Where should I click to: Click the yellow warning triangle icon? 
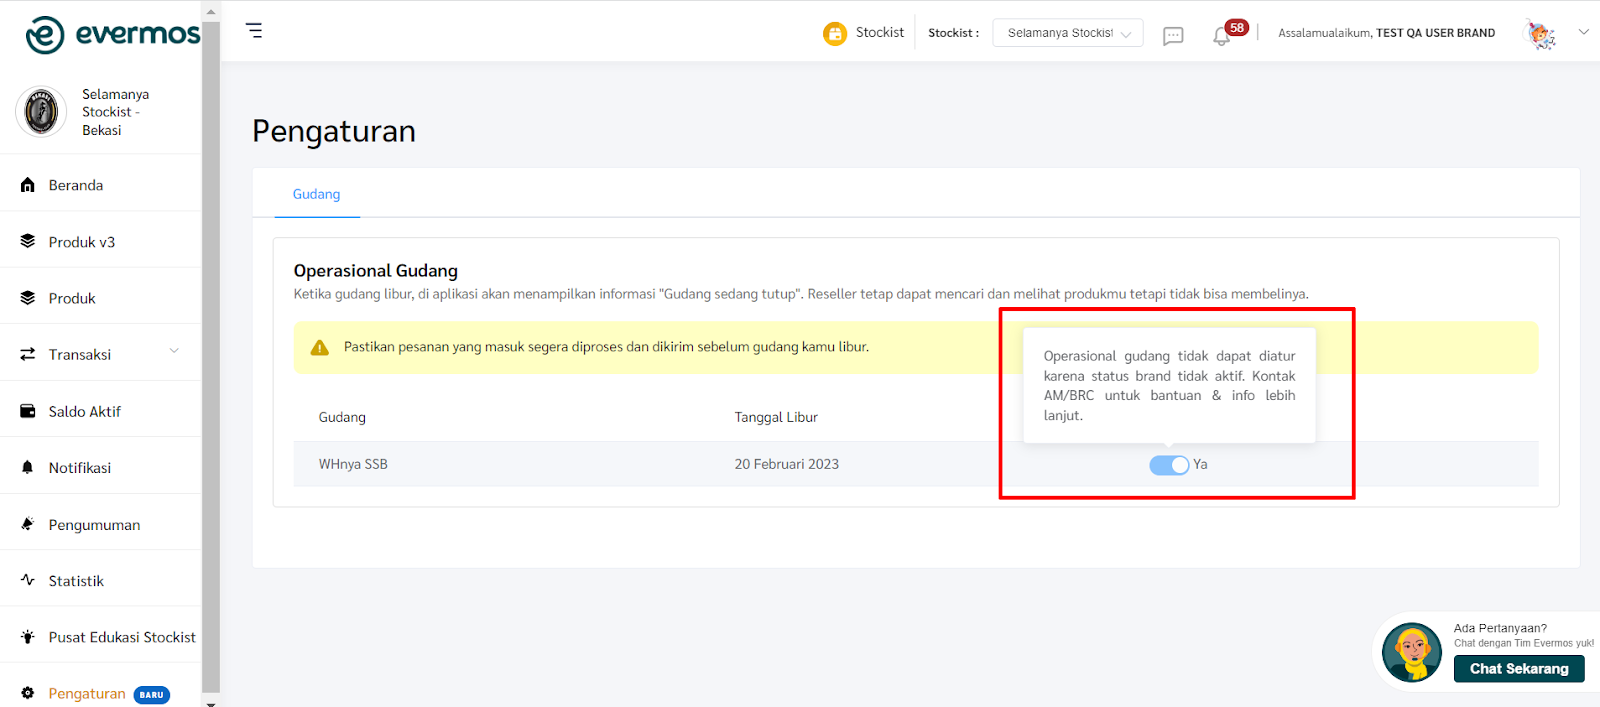pos(320,347)
